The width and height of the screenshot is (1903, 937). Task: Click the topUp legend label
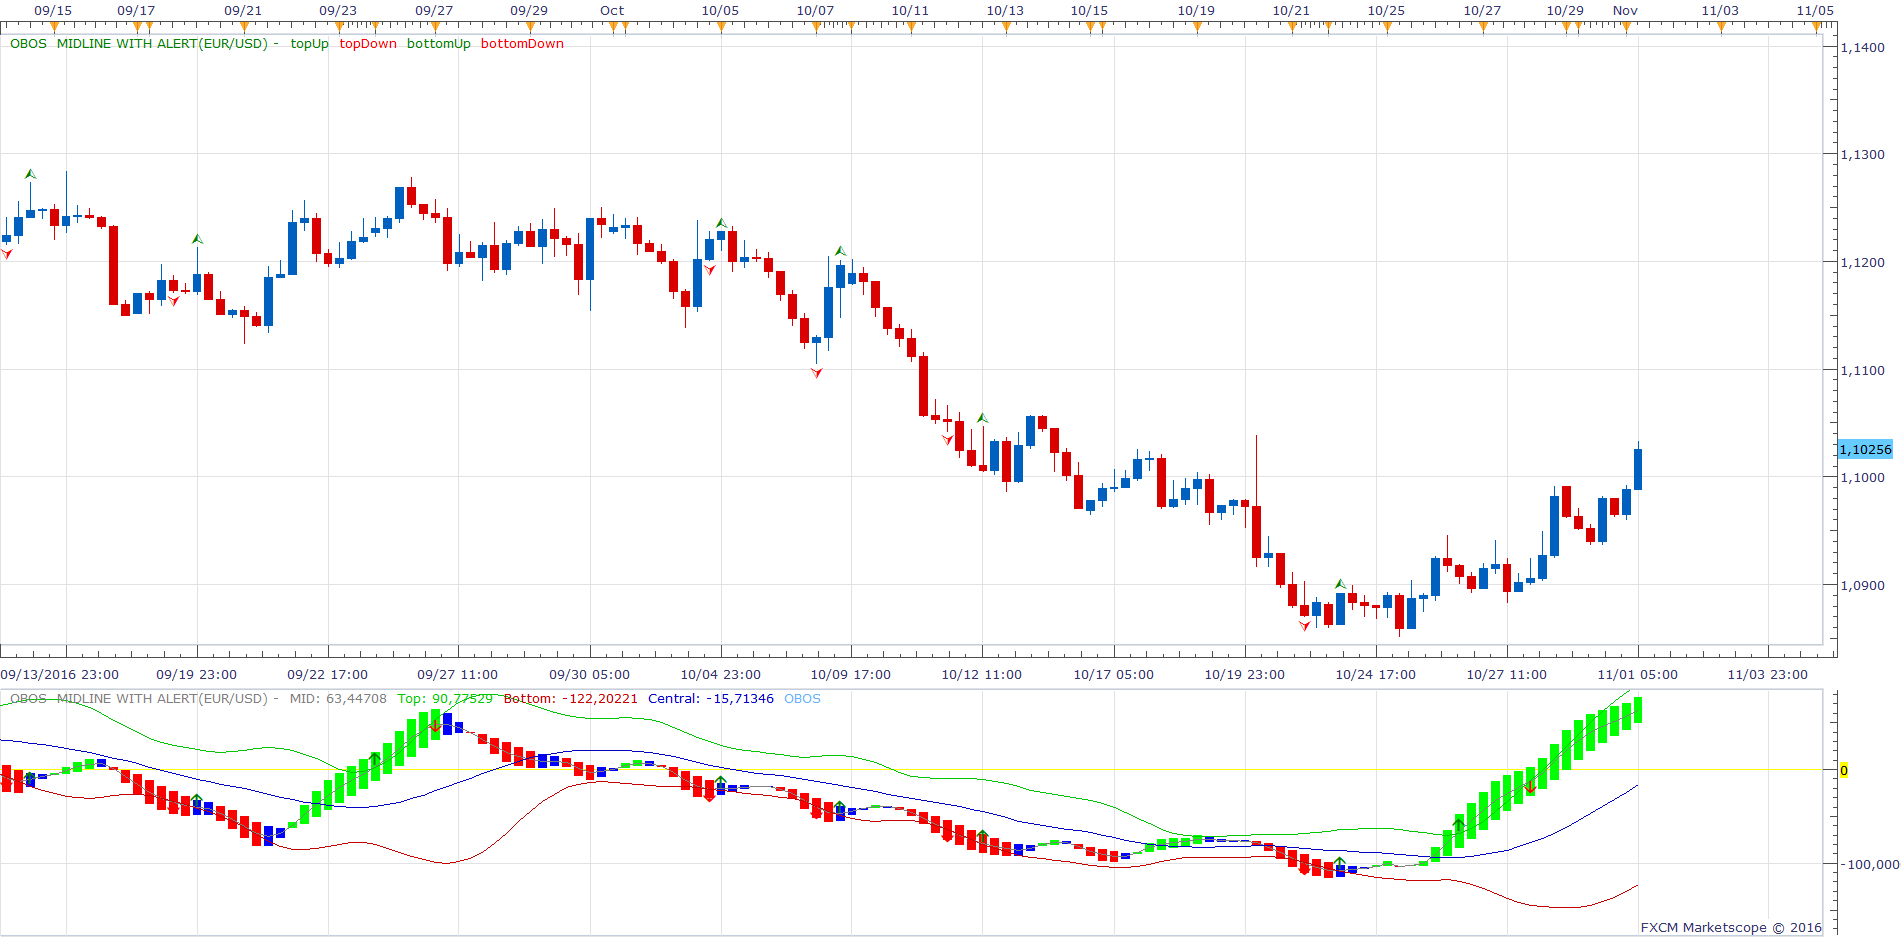309,44
